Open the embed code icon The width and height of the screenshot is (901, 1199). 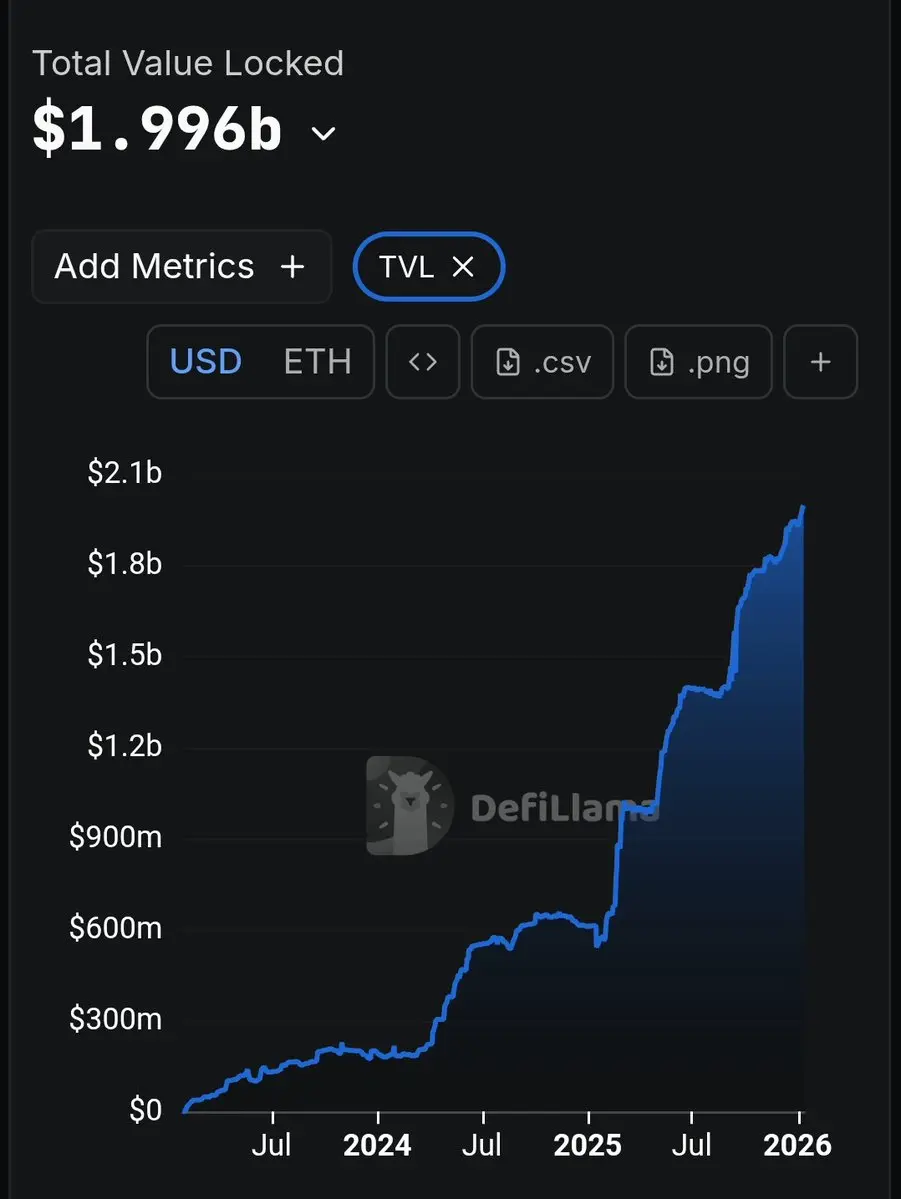pos(423,361)
